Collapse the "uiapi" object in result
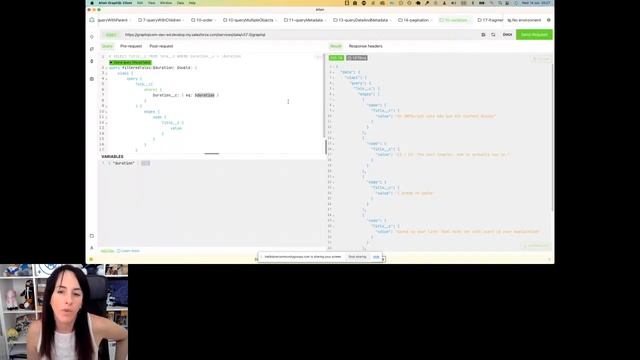This screenshot has width=640, height=360. point(333,78)
